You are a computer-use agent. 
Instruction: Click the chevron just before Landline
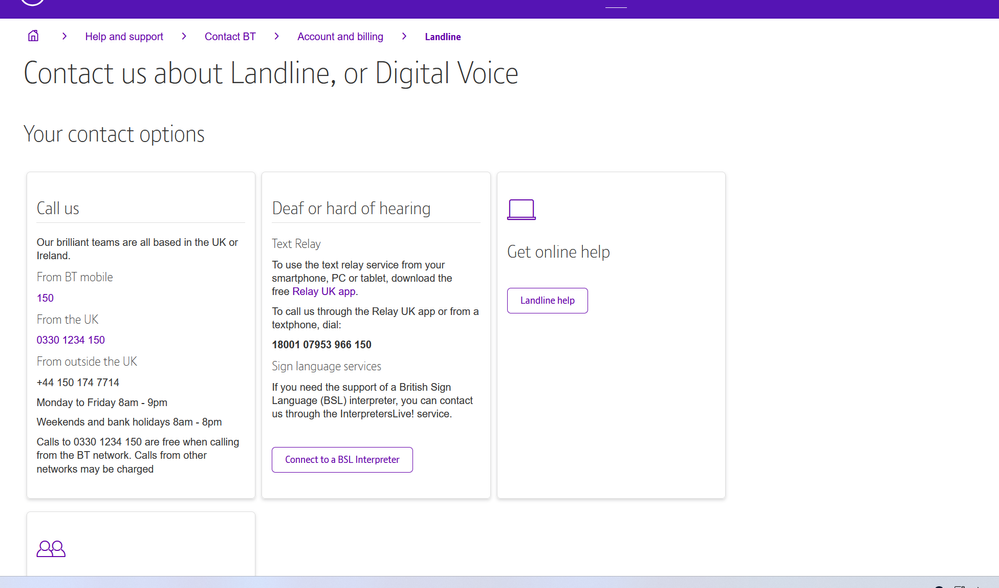[404, 36]
